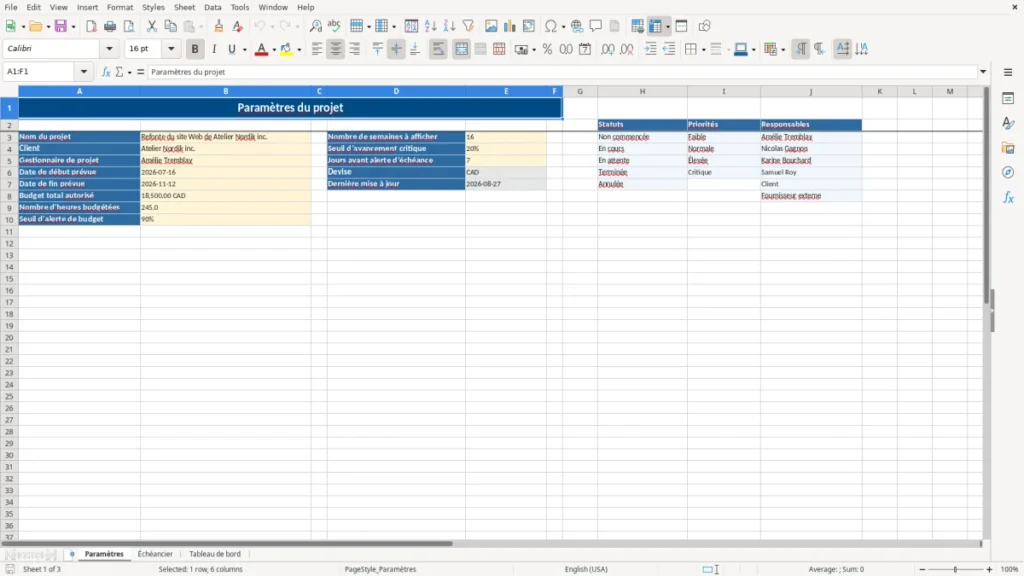Screen dimensions: 1024x576
Task: Insert a comment using toolbar icon
Action: [596, 26]
